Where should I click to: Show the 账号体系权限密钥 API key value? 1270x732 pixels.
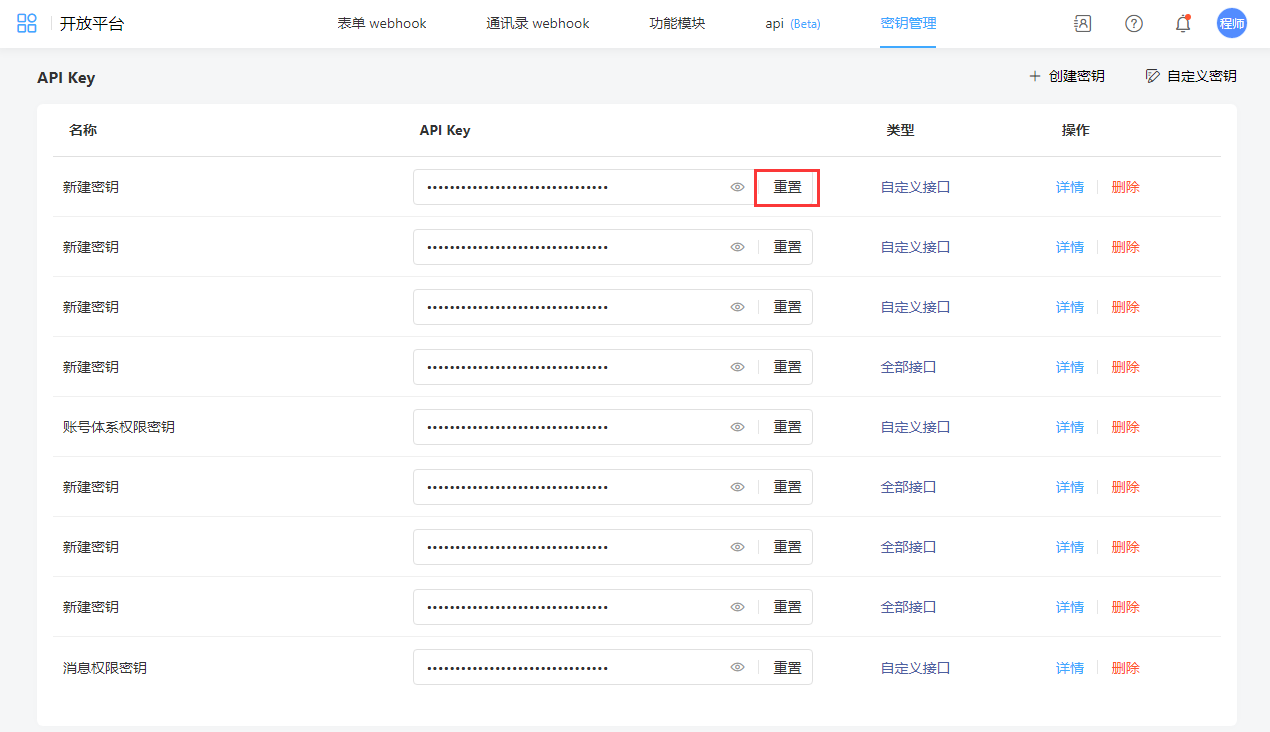[x=737, y=427]
